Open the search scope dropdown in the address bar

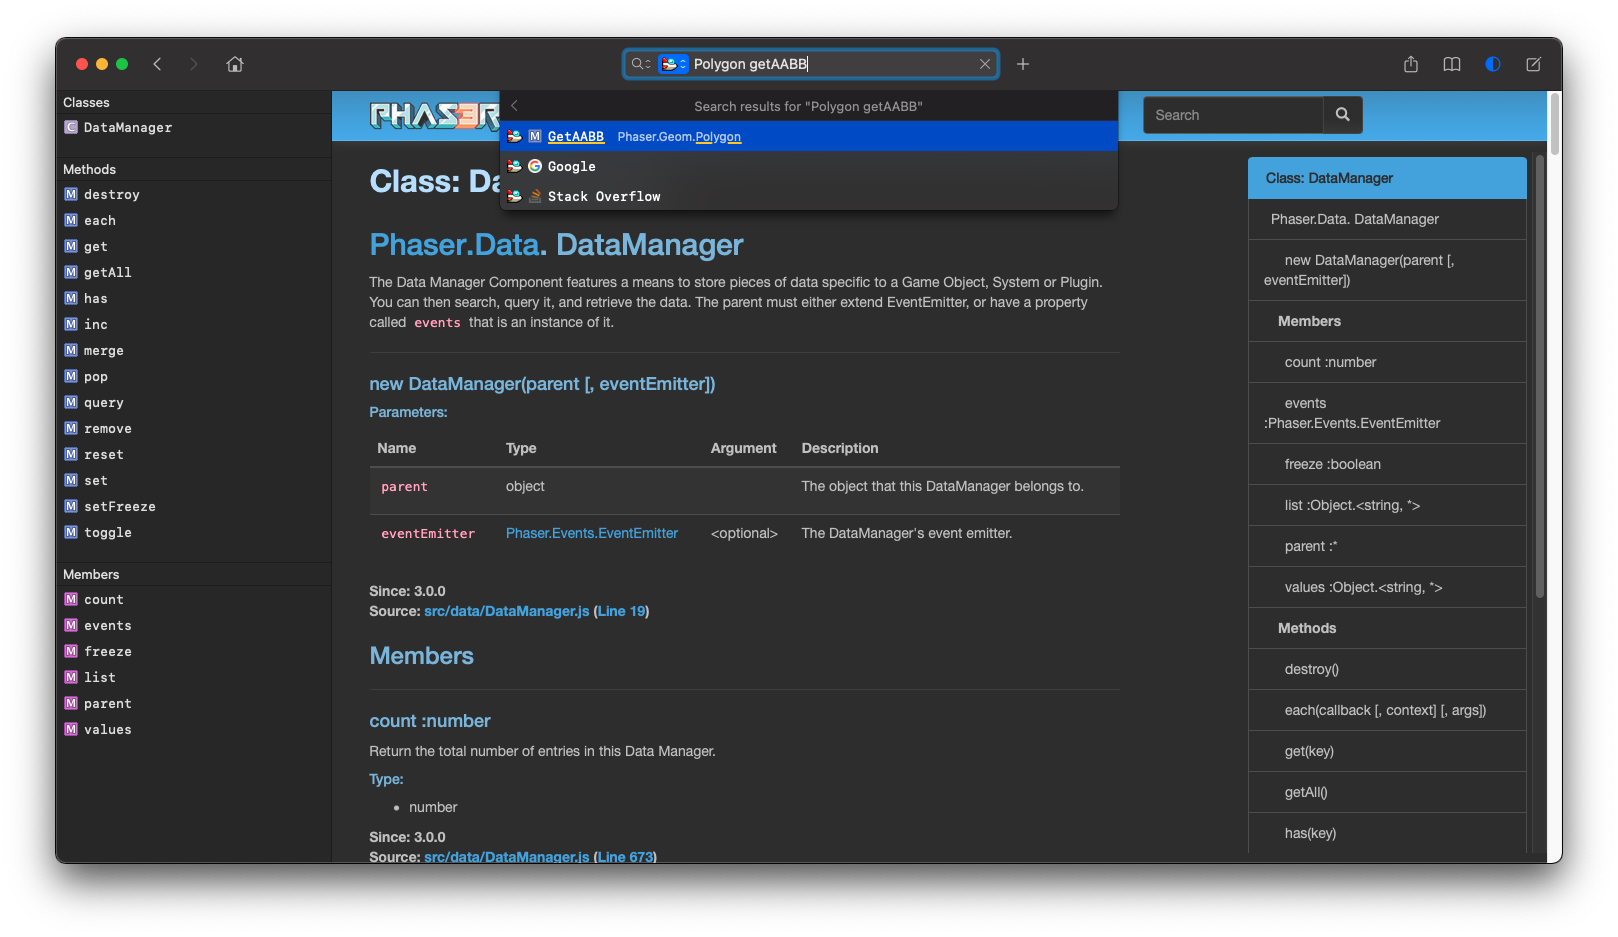coord(640,63)
